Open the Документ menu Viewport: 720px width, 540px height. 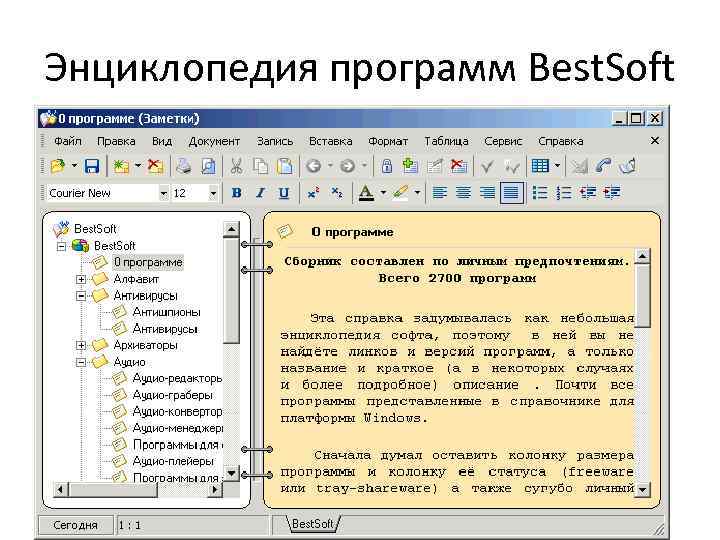click(214, 141)
